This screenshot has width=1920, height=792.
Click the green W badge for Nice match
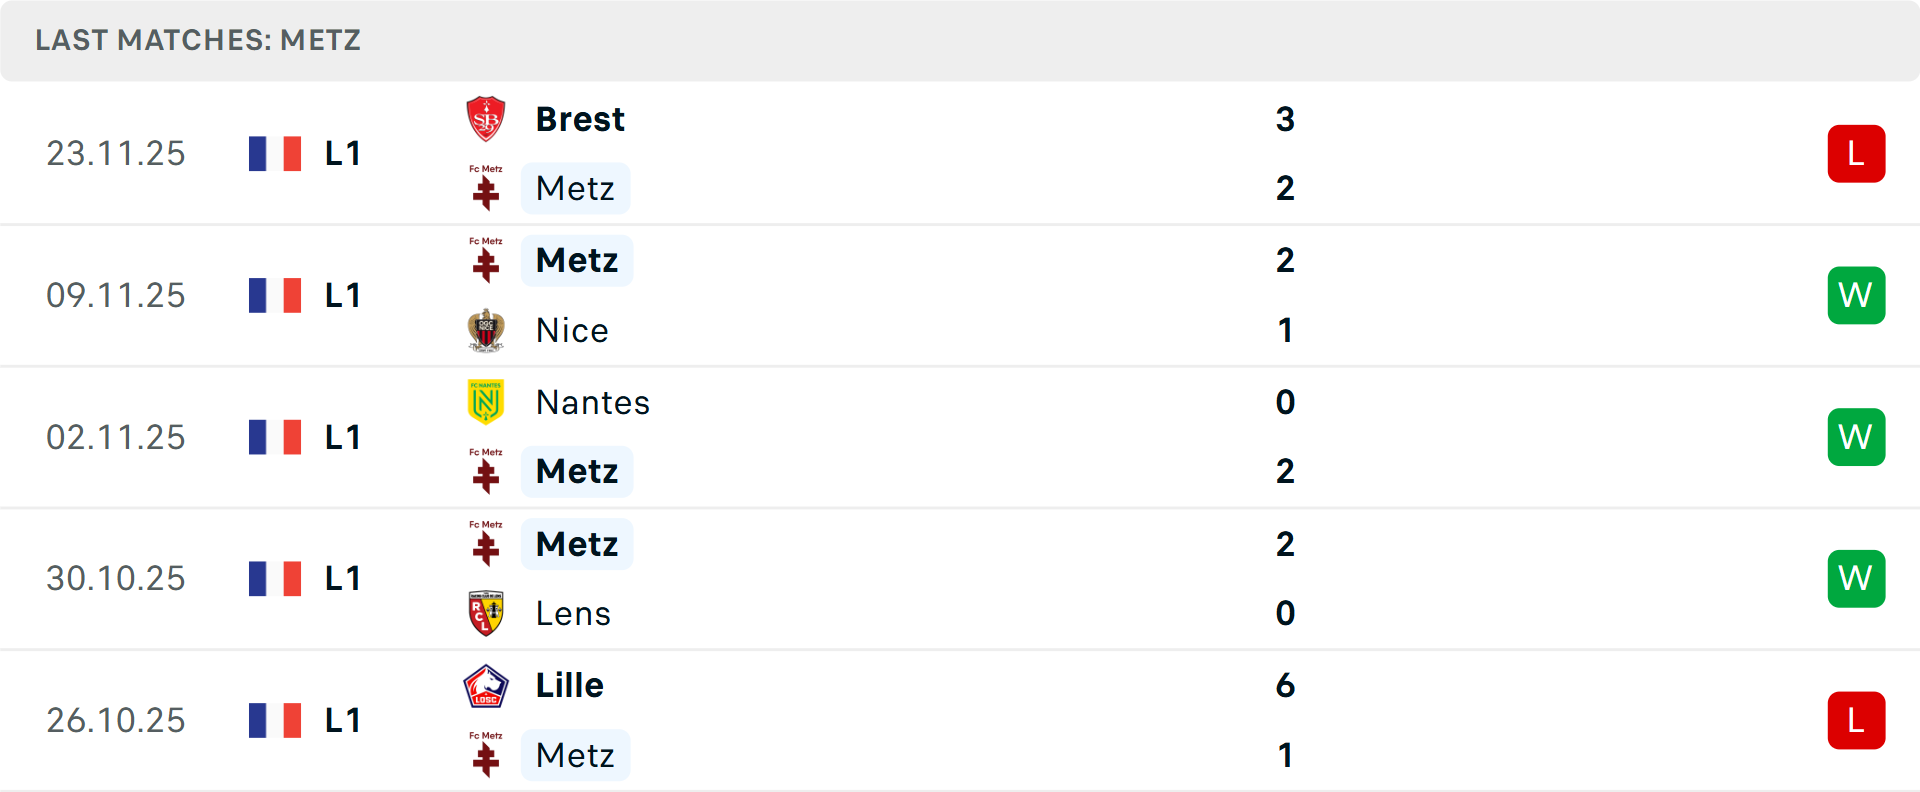(1856, 295)
